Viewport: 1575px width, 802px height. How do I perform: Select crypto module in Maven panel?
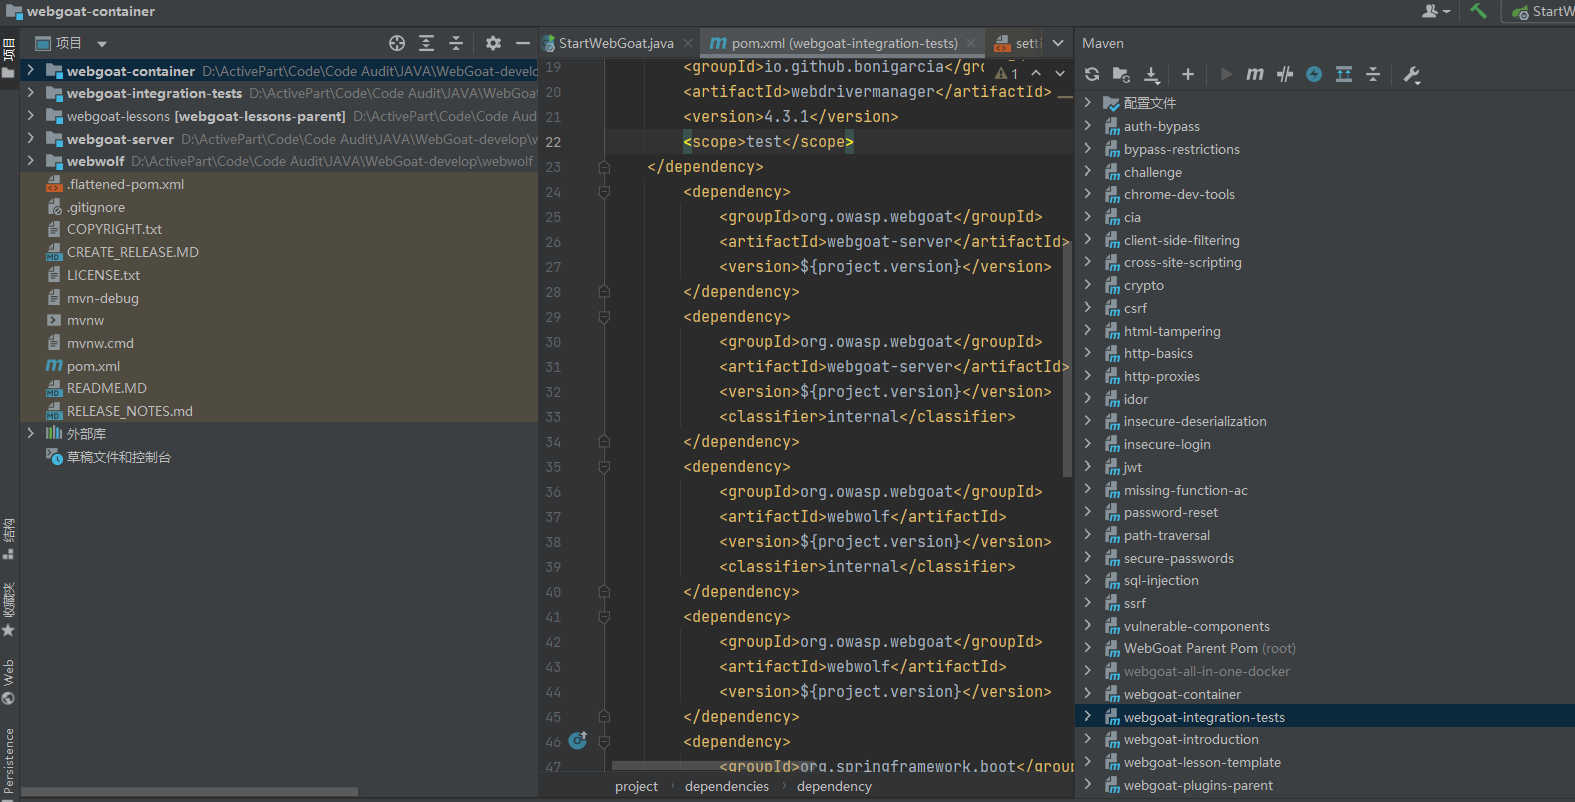[x=1143, y=285]
